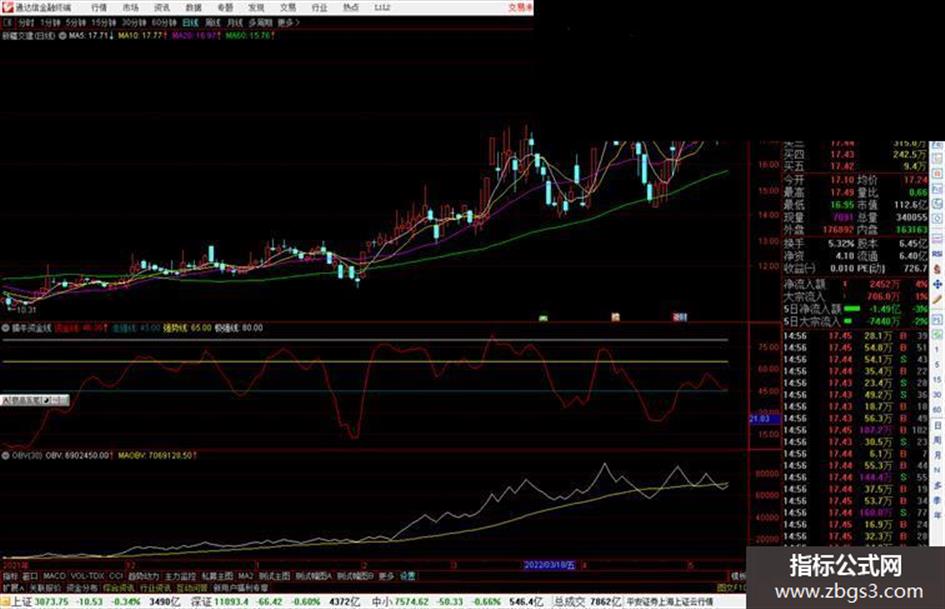Image resolution: width=945 pixels, height=609 pixels.
Task: Open the 关联报价 tab
Action: click(45, 587)
